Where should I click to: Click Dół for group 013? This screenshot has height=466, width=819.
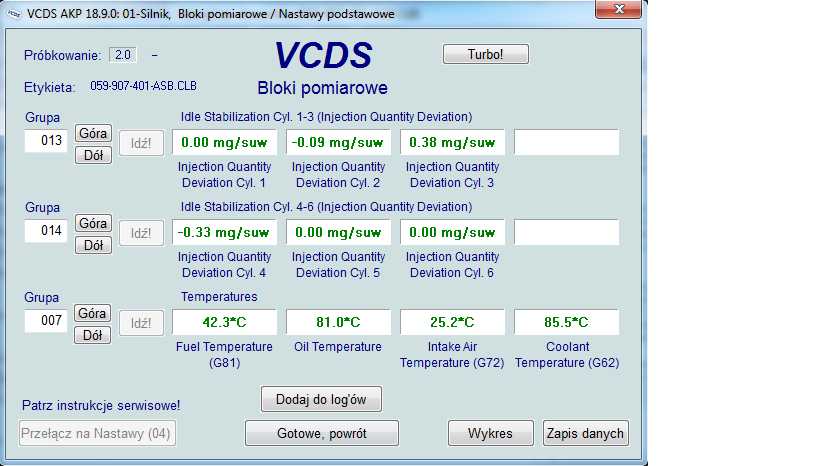[x=93, y=155]
